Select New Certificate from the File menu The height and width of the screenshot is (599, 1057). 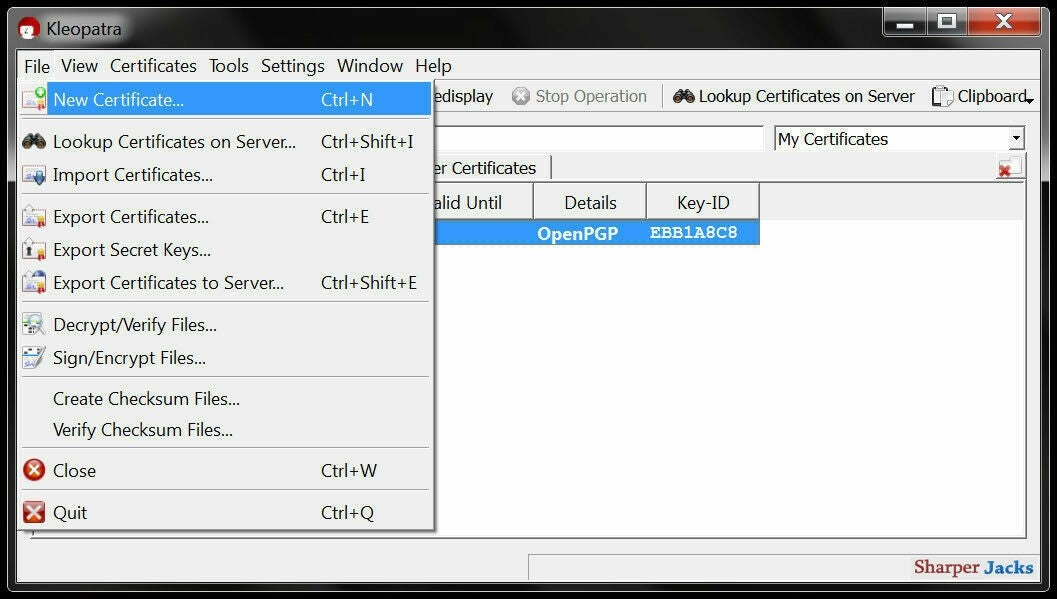pos(118,100)
